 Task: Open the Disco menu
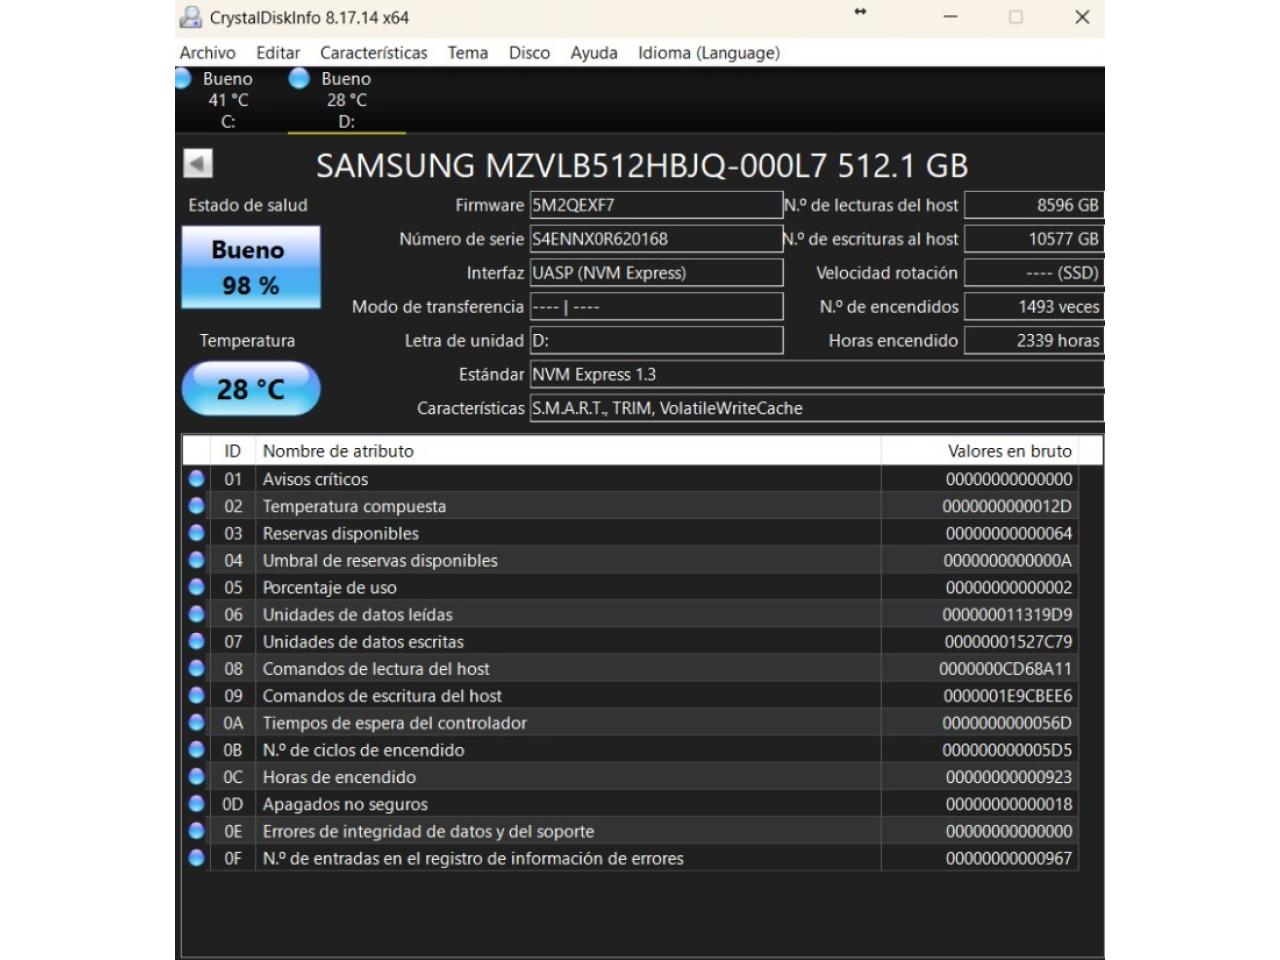coord(529,53)
